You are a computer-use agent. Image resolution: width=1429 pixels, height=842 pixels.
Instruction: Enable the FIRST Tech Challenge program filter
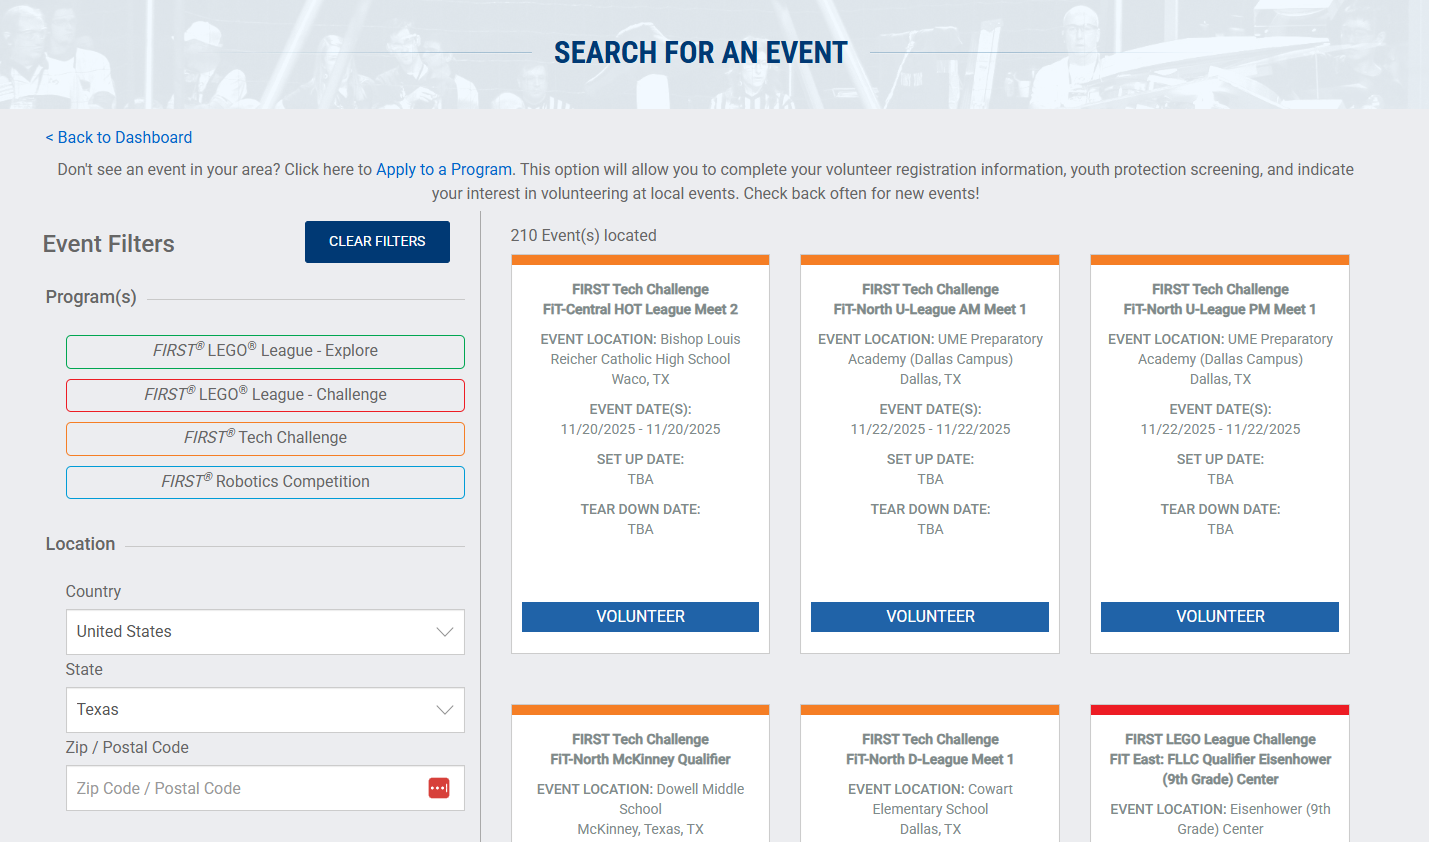click(265, 438)
